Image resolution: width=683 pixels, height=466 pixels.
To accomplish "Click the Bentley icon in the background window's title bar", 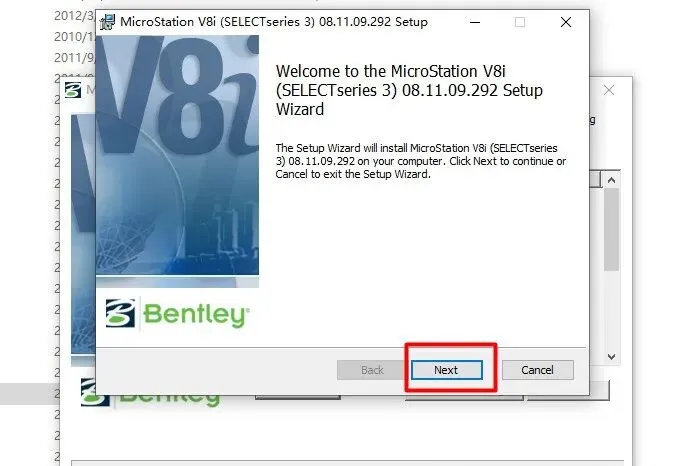I will [73, 90].
